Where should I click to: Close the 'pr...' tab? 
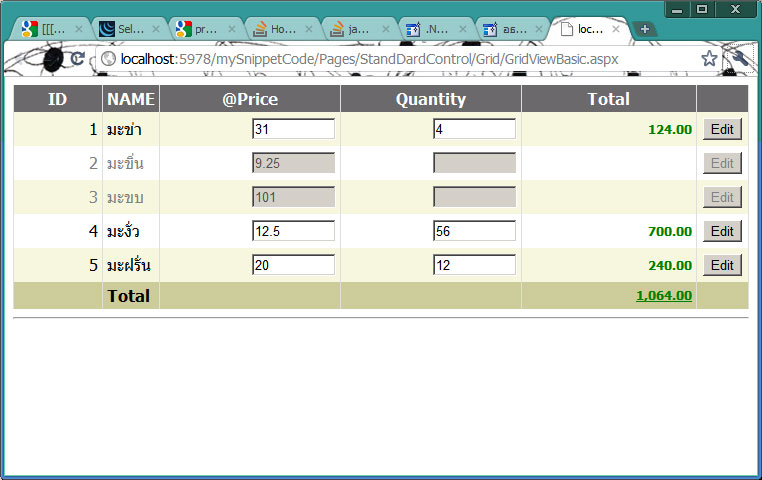[x=232, y=29]
